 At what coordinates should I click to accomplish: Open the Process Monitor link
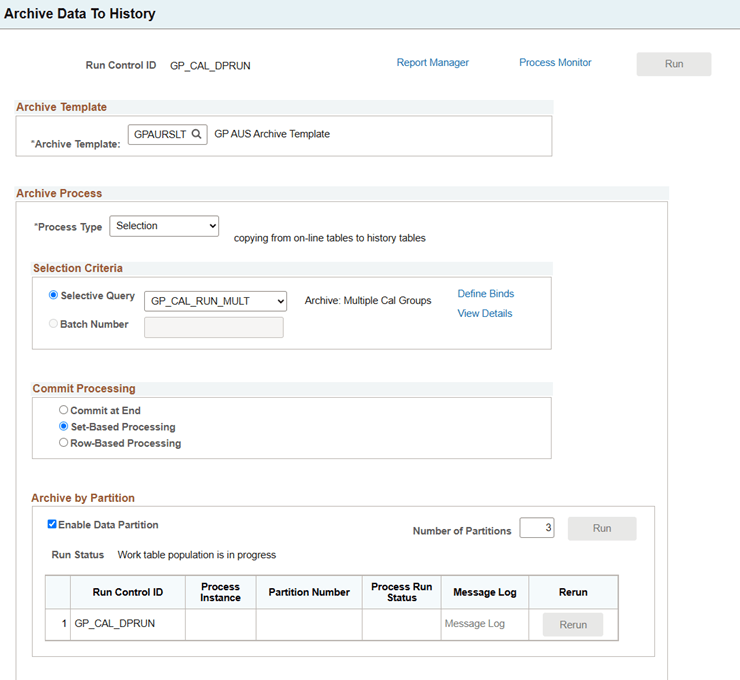pos(555,63)
